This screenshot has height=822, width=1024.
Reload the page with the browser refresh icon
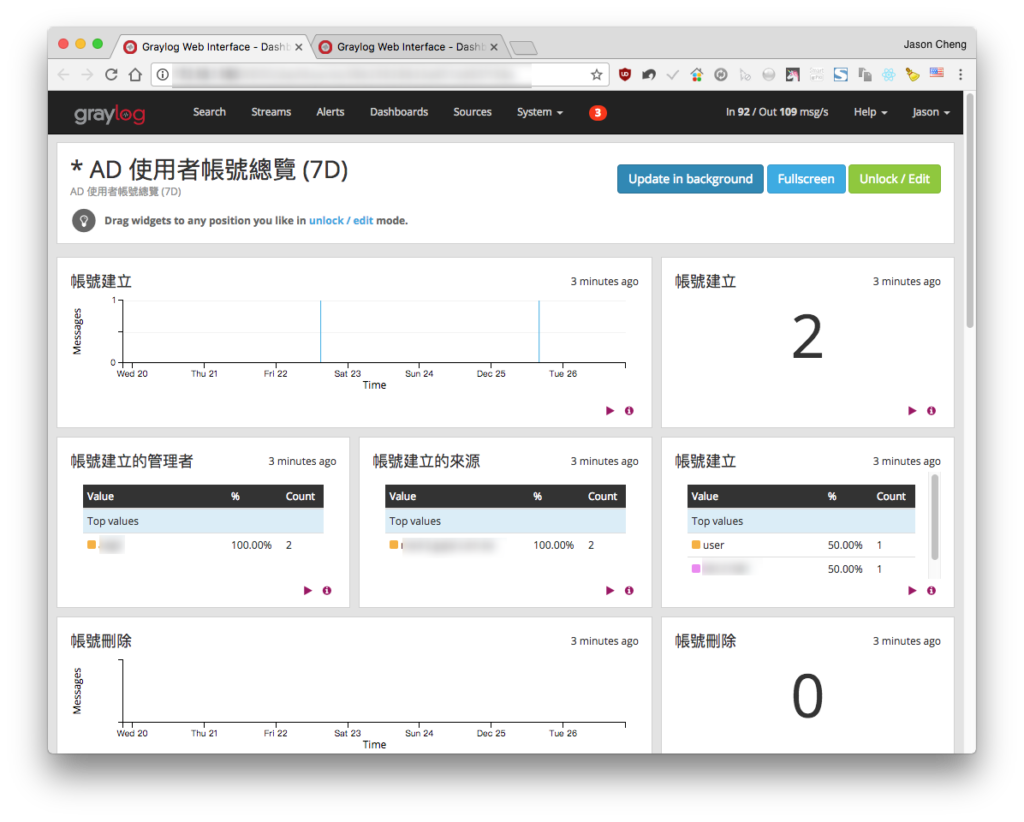click(111, 74)
